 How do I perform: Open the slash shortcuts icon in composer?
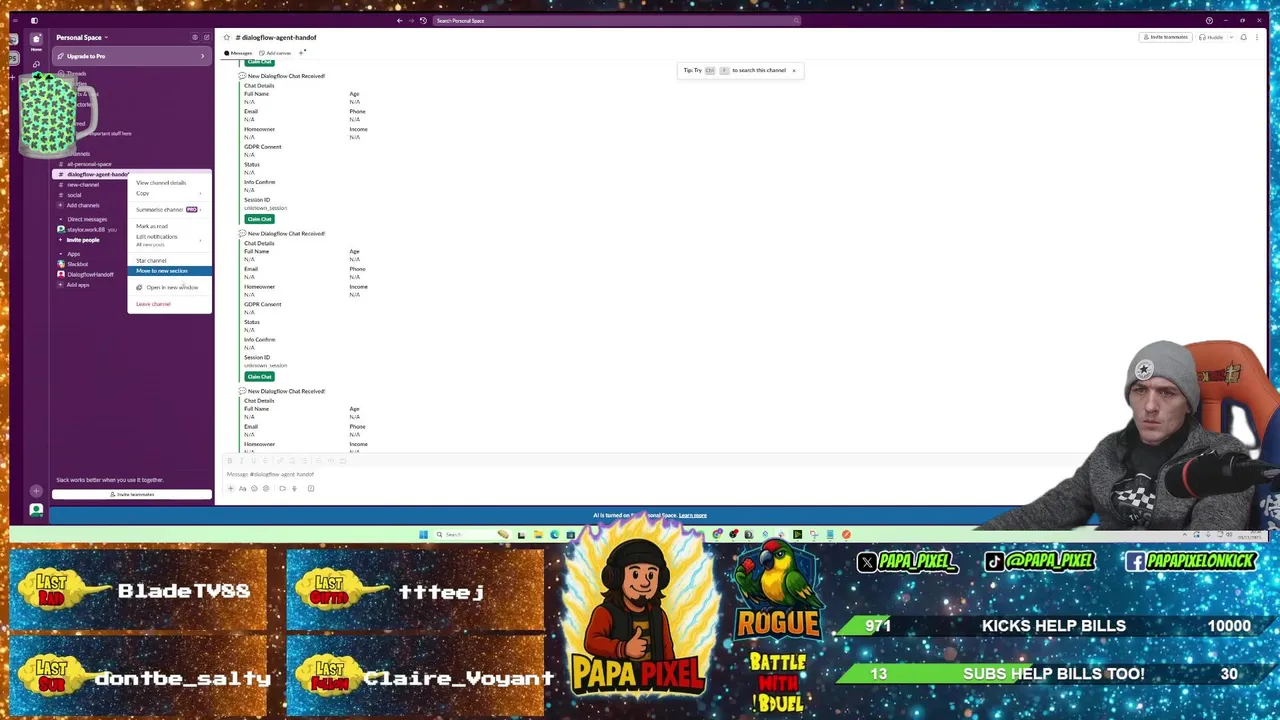click(311, 488)
